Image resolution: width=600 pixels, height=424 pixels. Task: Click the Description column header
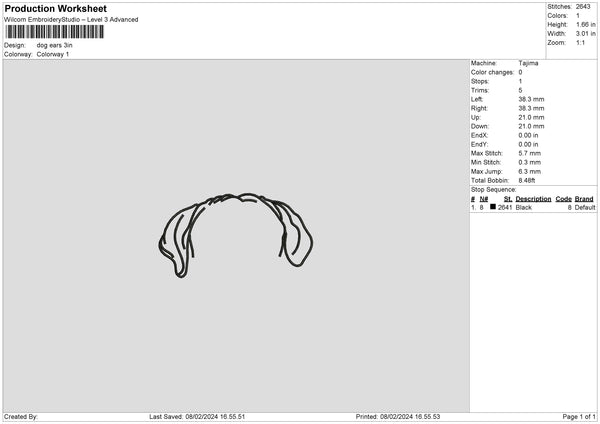(x=533, y=199)
